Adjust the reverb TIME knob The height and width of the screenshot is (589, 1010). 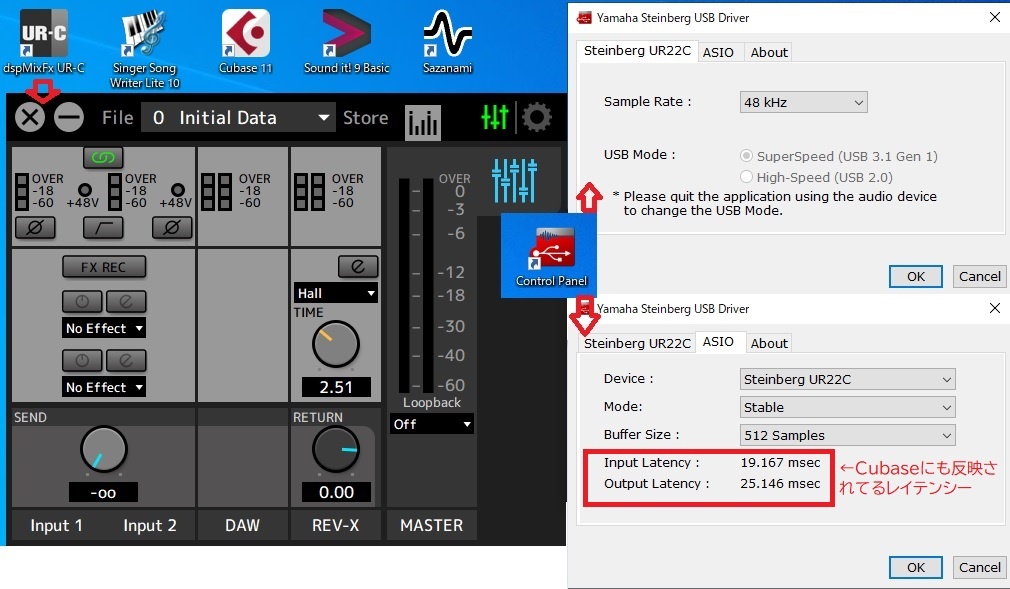coord(336,345)
